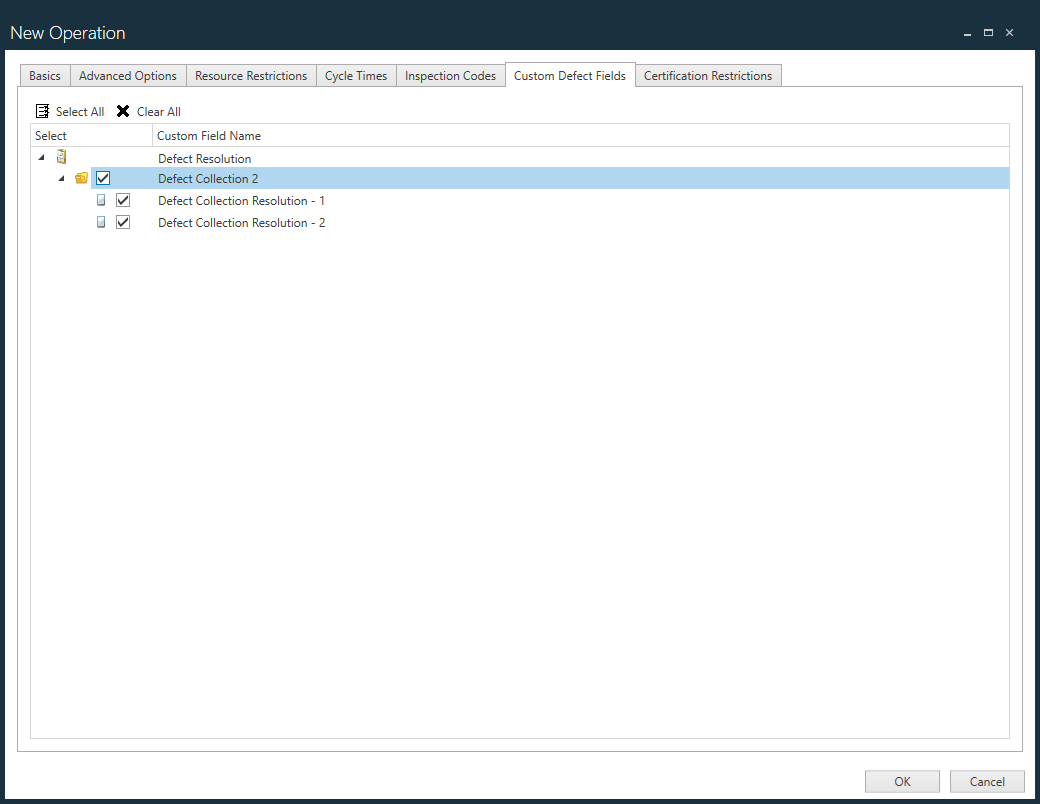Open the Inspection Codes tab

450,75
